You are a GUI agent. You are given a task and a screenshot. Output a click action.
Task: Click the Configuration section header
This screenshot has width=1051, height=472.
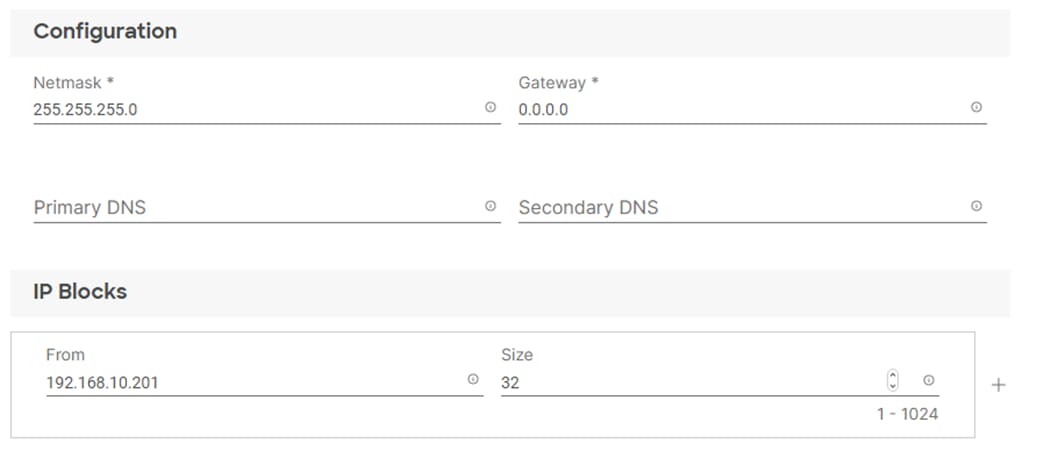tap(105, 32)
